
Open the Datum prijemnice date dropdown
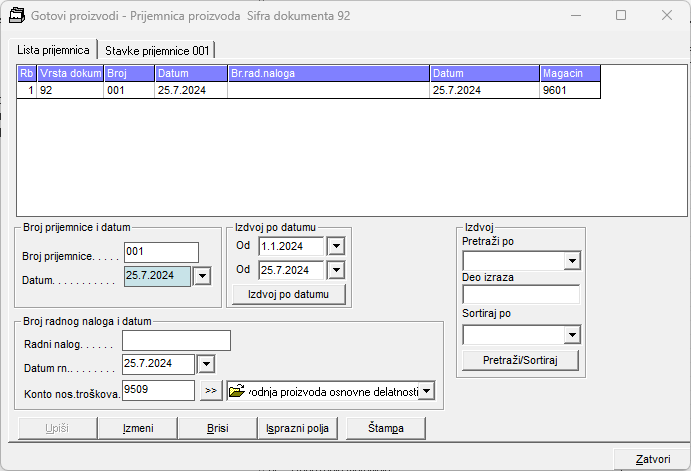coord(202,276)
